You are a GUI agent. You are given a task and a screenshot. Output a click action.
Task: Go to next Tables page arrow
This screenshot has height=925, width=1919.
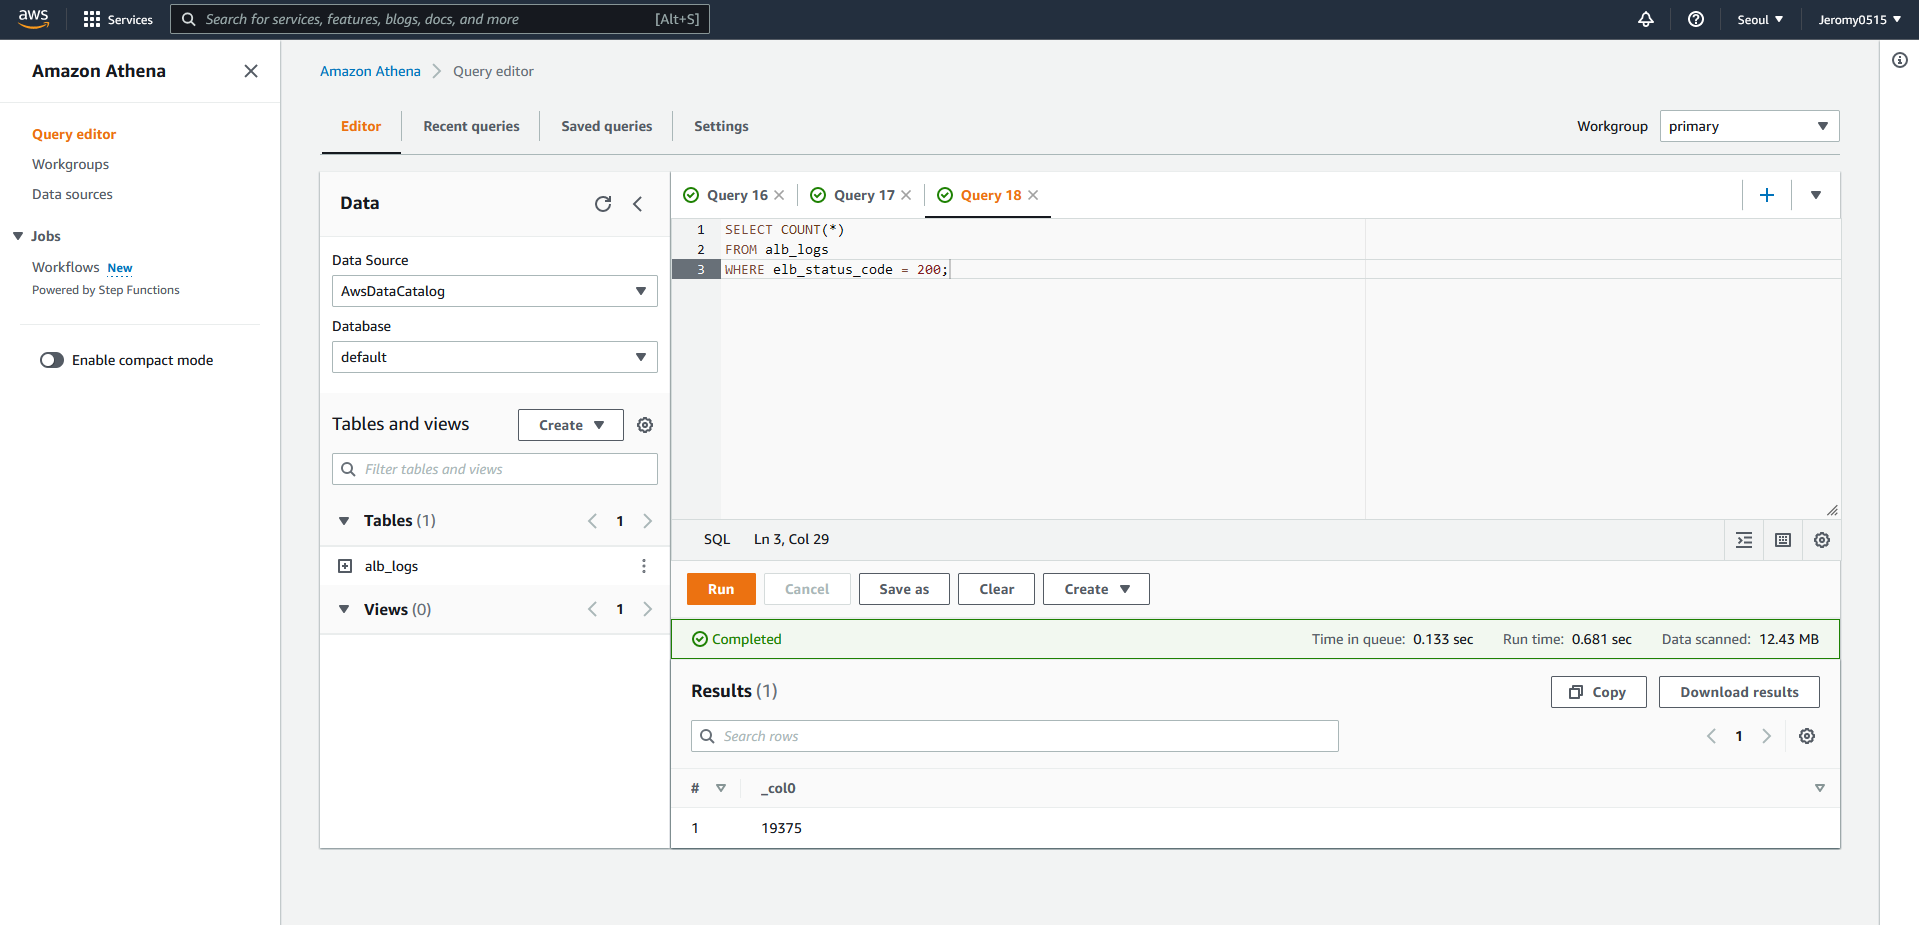pyautogui.click(x=648, y=521)
